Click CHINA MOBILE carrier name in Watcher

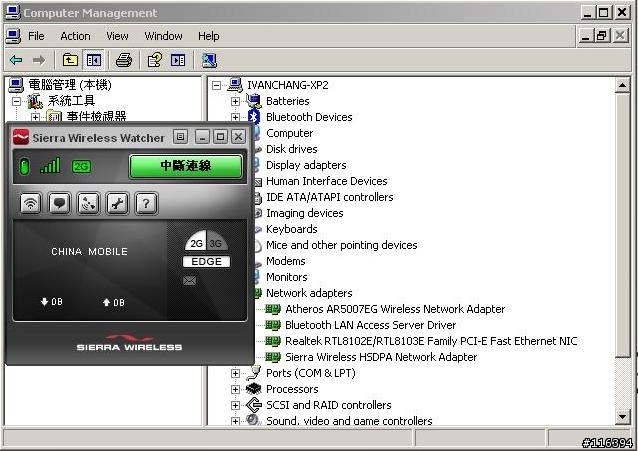89,252
